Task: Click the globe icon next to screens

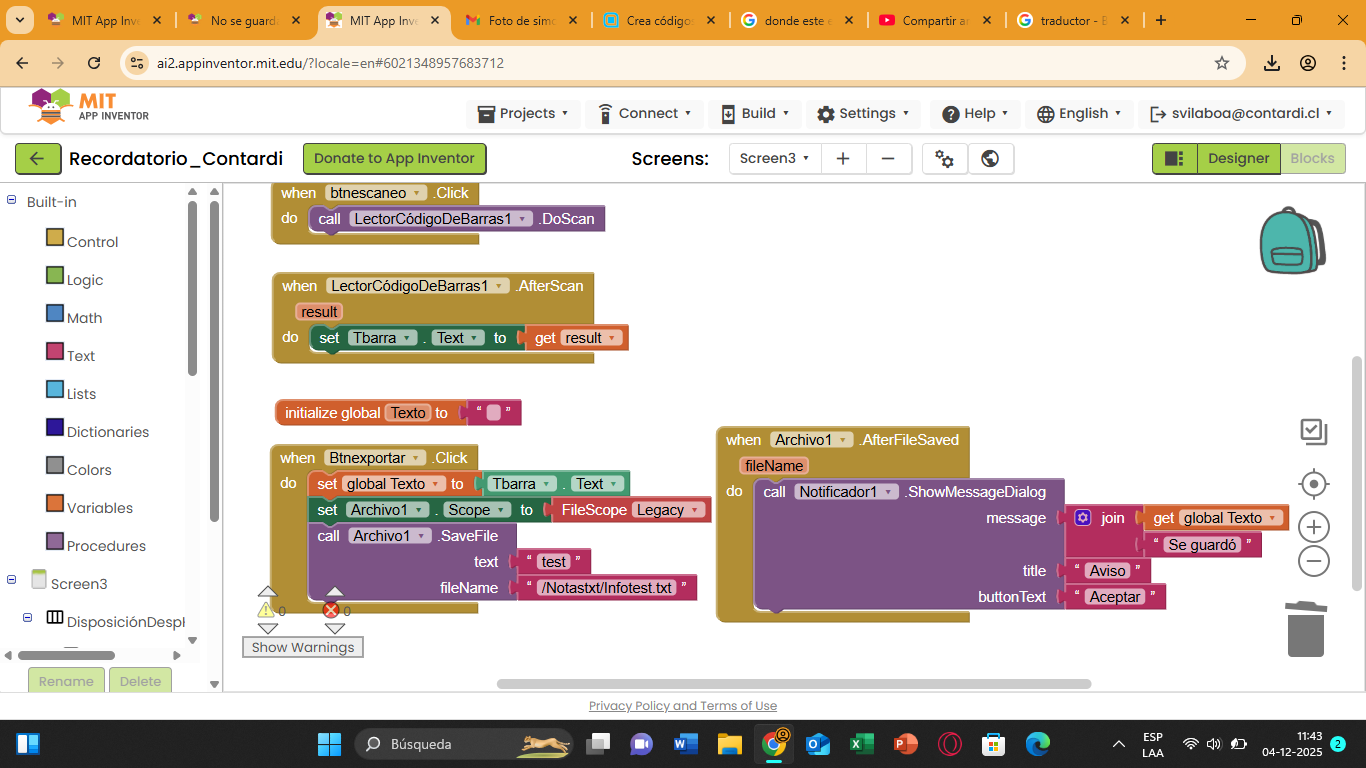Action: tap(990, 159)
